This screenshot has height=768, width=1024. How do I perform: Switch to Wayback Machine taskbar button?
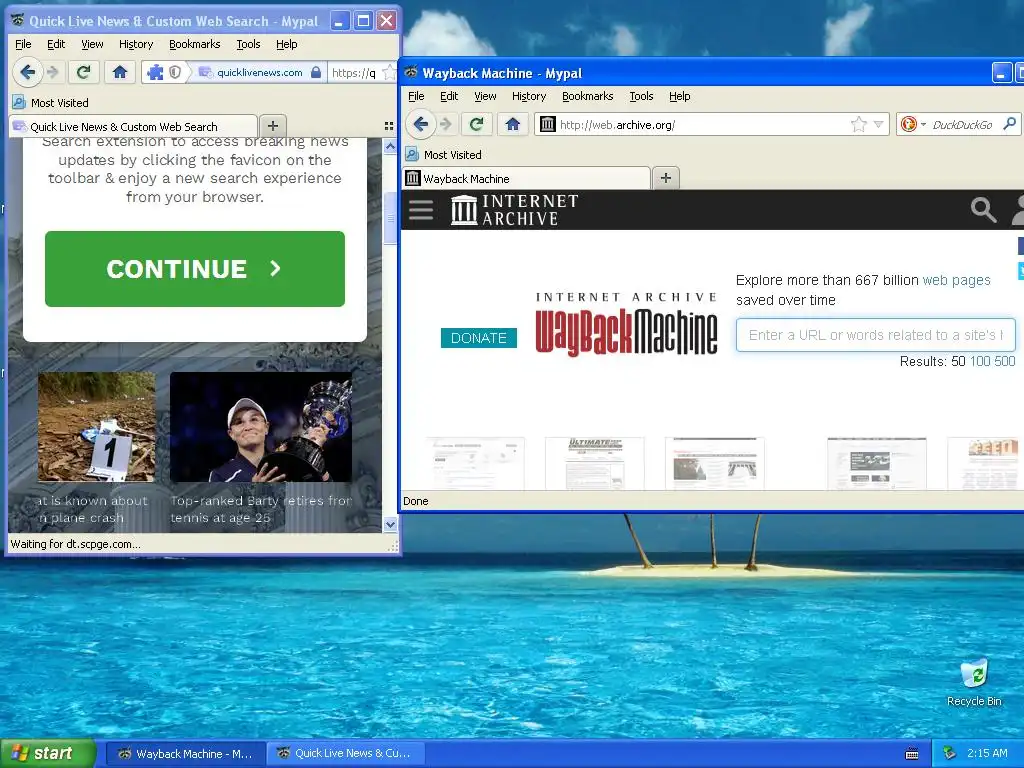point(185,754)
